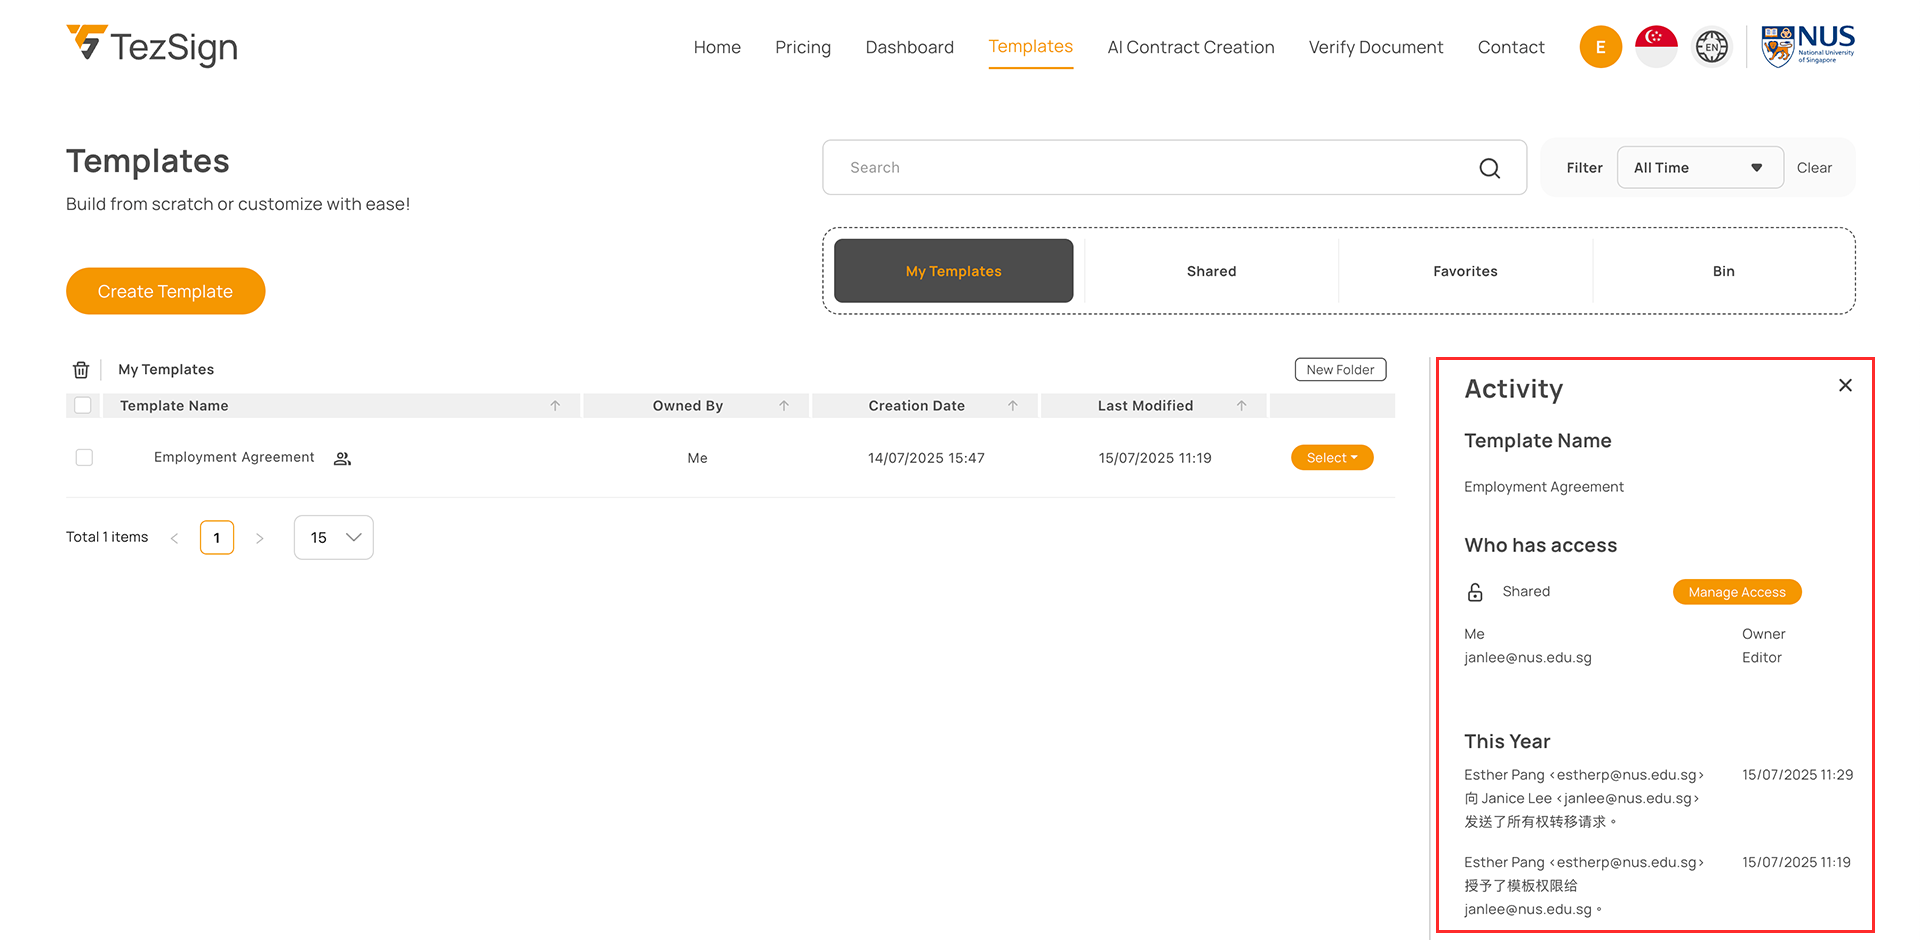Open the All Time filter dropdown

click(x=1699, y=168)
